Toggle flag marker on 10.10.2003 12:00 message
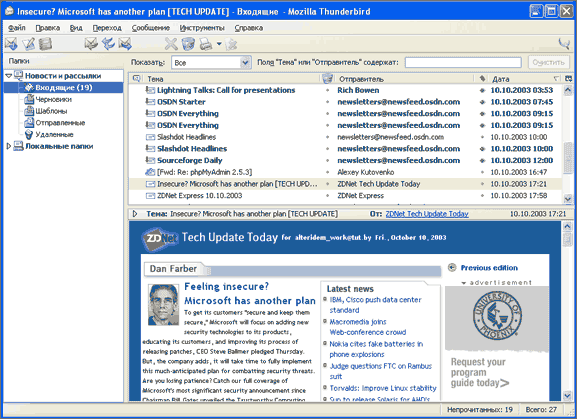577x419 pixels. point(482,160)
